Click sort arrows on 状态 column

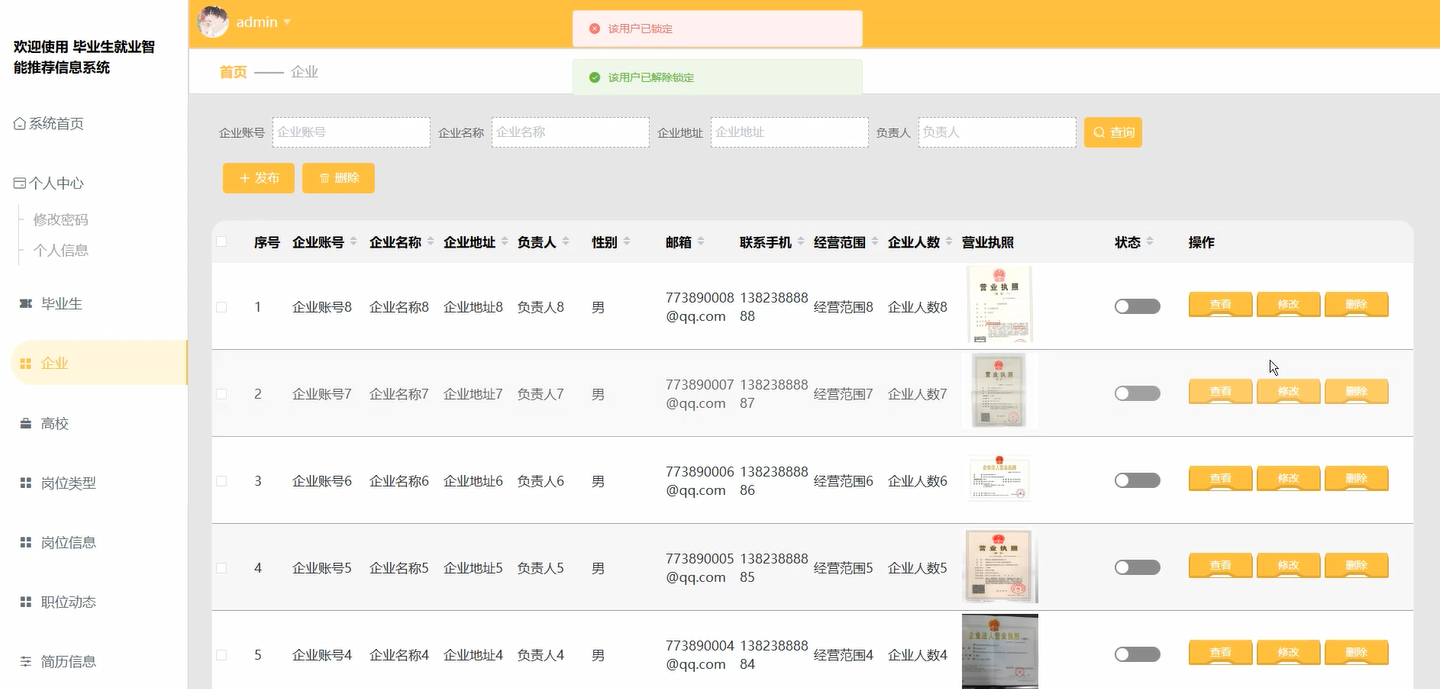(x=1150, y=242)
